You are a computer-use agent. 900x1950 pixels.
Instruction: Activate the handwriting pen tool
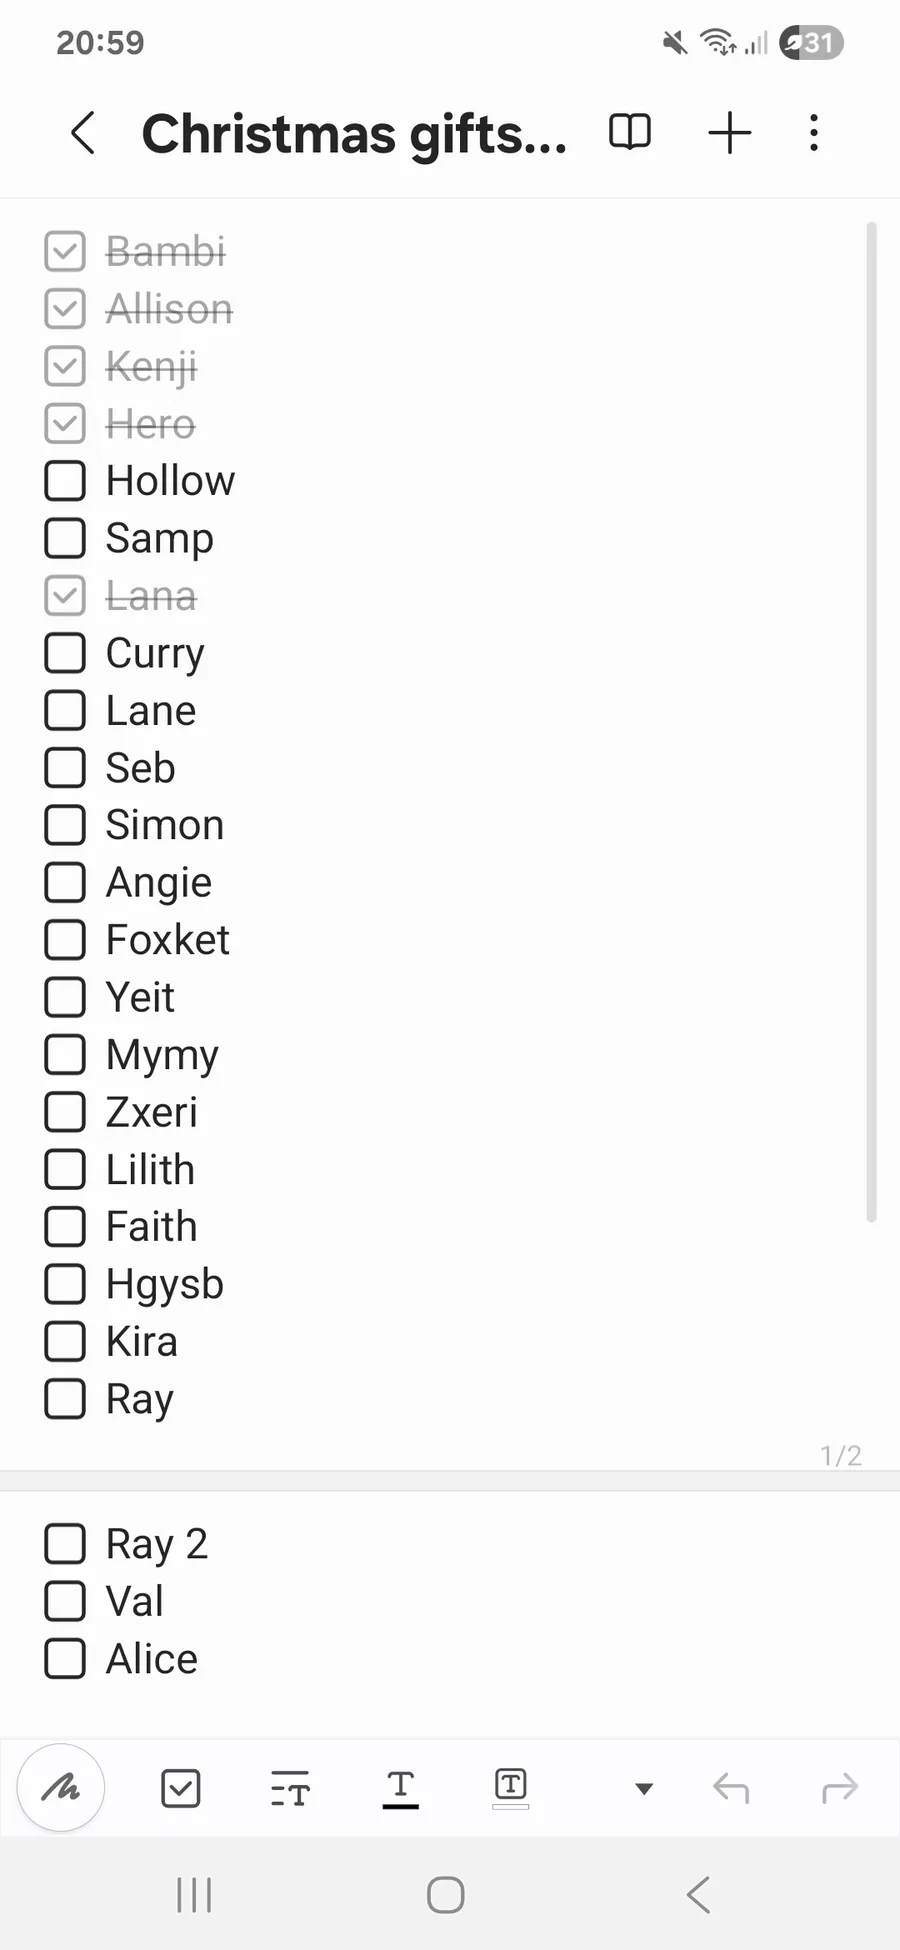(x=61, y=1788)
